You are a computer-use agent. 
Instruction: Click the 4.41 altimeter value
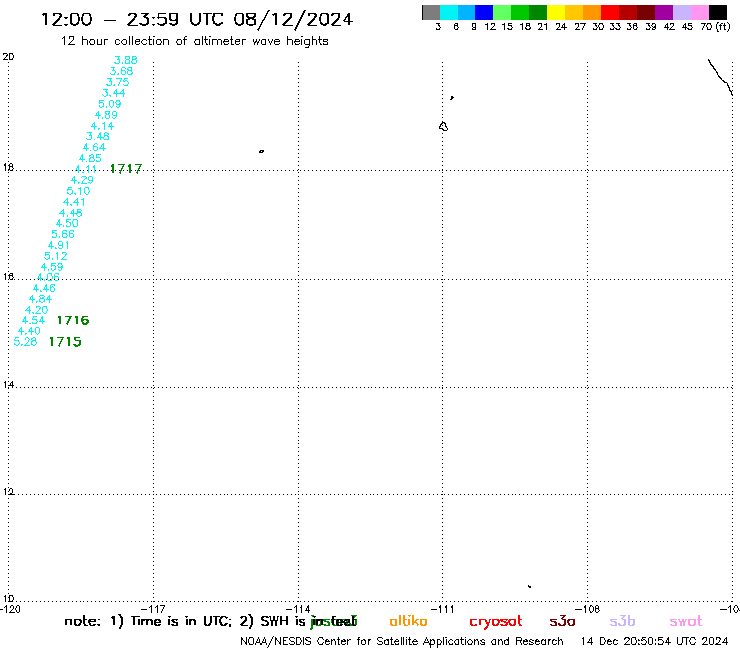pyautogui.click(x=74, y=202)
